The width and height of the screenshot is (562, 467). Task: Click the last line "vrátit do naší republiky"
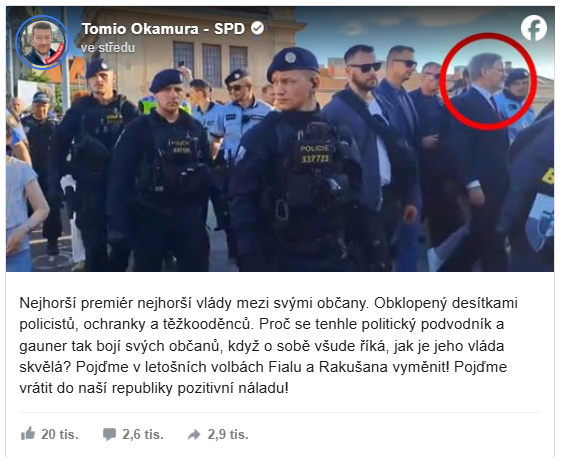click(x=153, y=388)
